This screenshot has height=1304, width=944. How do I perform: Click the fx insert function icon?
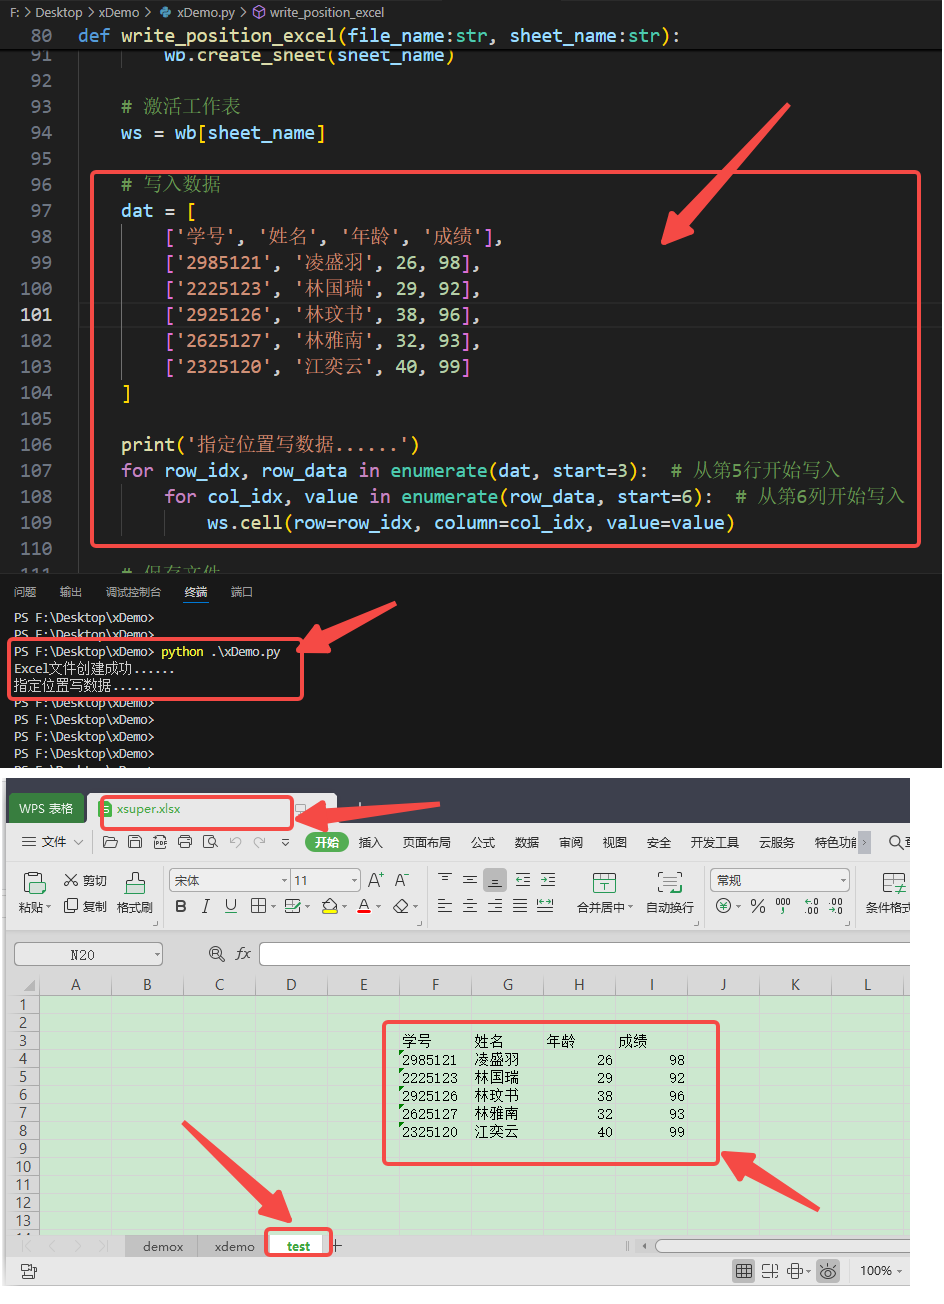click(242, 954)
